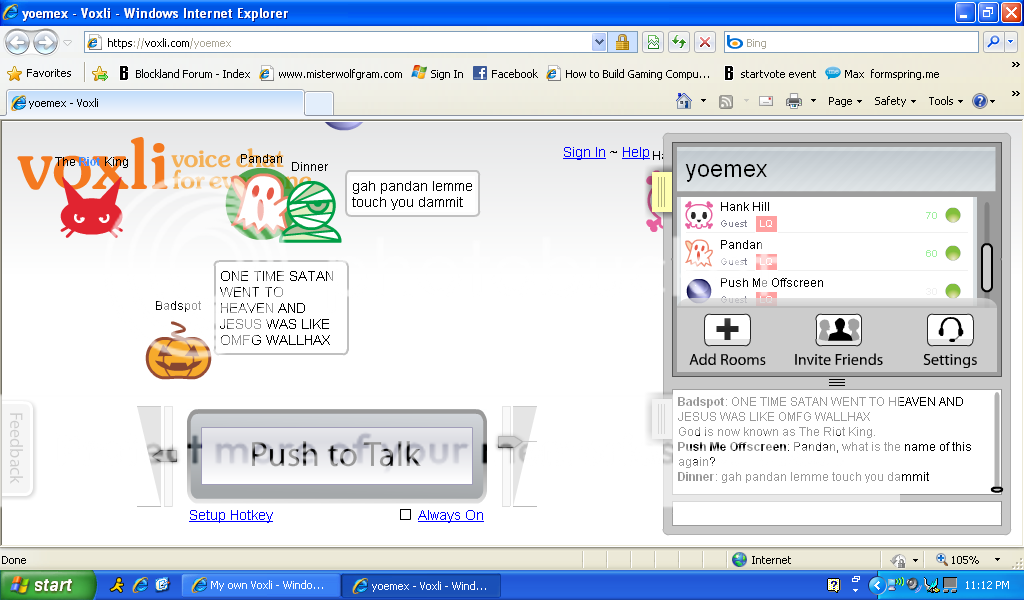The height and width of the screenshot is (600, 1024).
Task: Click the pink skull avatar for Hank Hill
Action: (x=699, y=215)
